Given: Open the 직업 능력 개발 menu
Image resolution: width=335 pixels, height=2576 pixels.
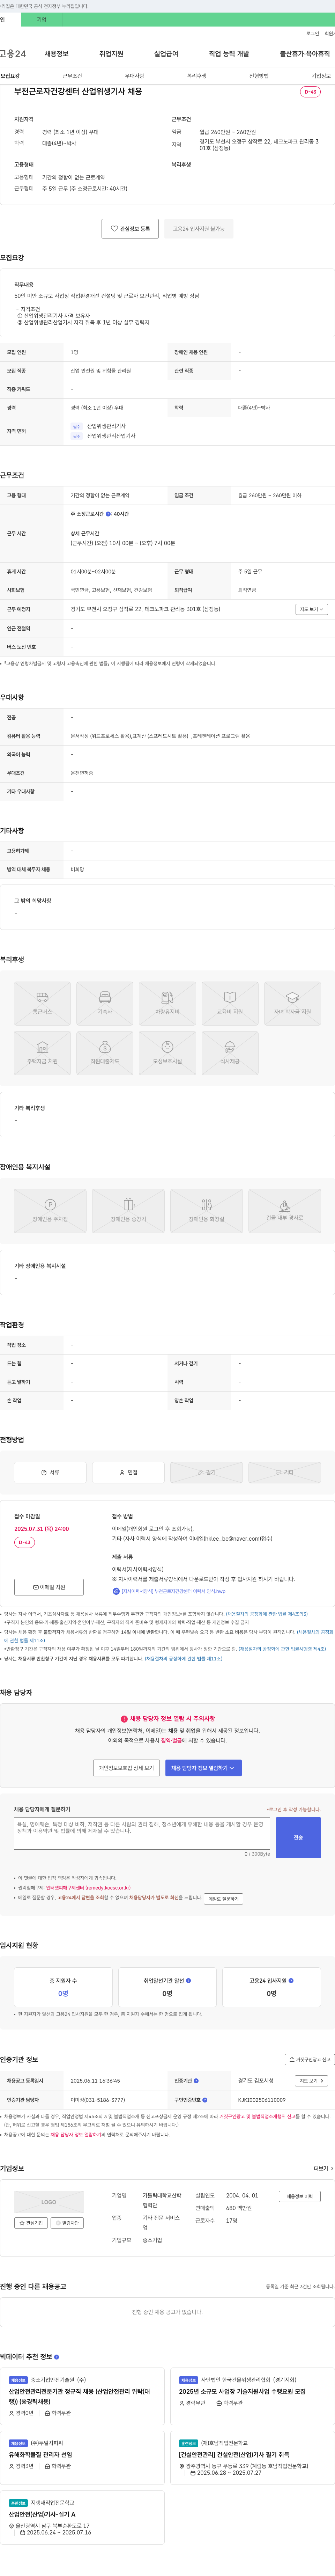Looking at the screenshot, I should tap(229, 54).
